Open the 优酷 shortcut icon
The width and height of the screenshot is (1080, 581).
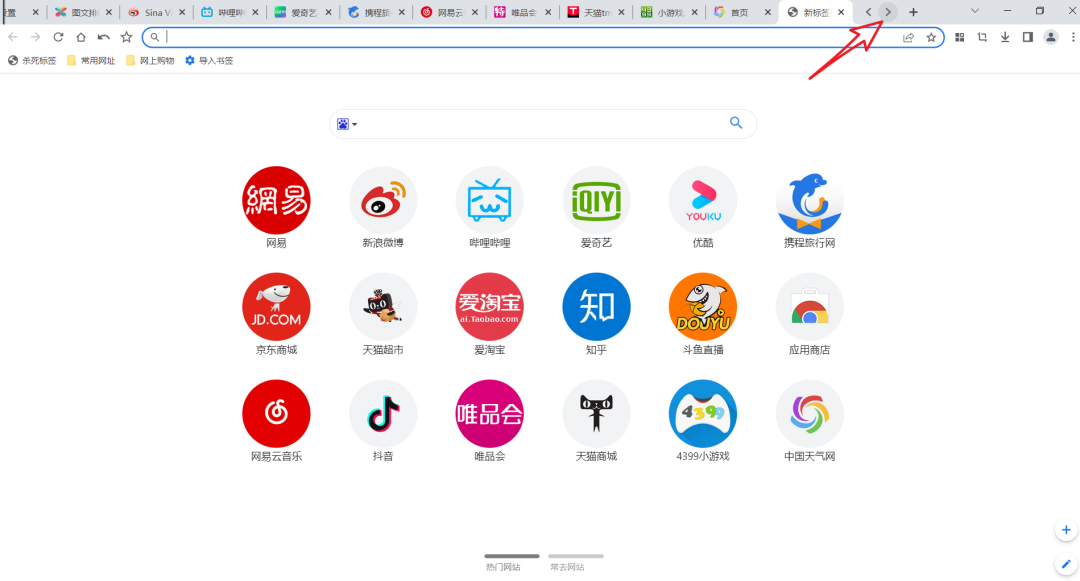click(703, 200)
